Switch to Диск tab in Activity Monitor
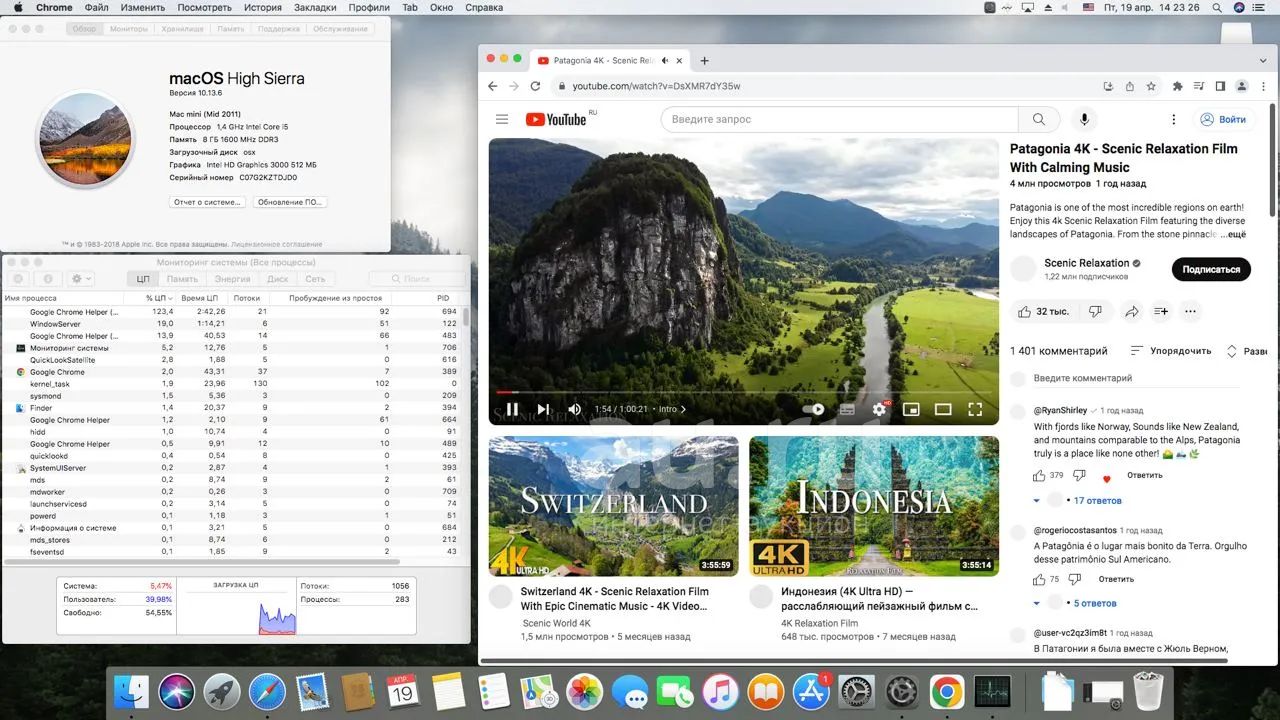This screenshot has width=1280, height=720. [277, 279]
